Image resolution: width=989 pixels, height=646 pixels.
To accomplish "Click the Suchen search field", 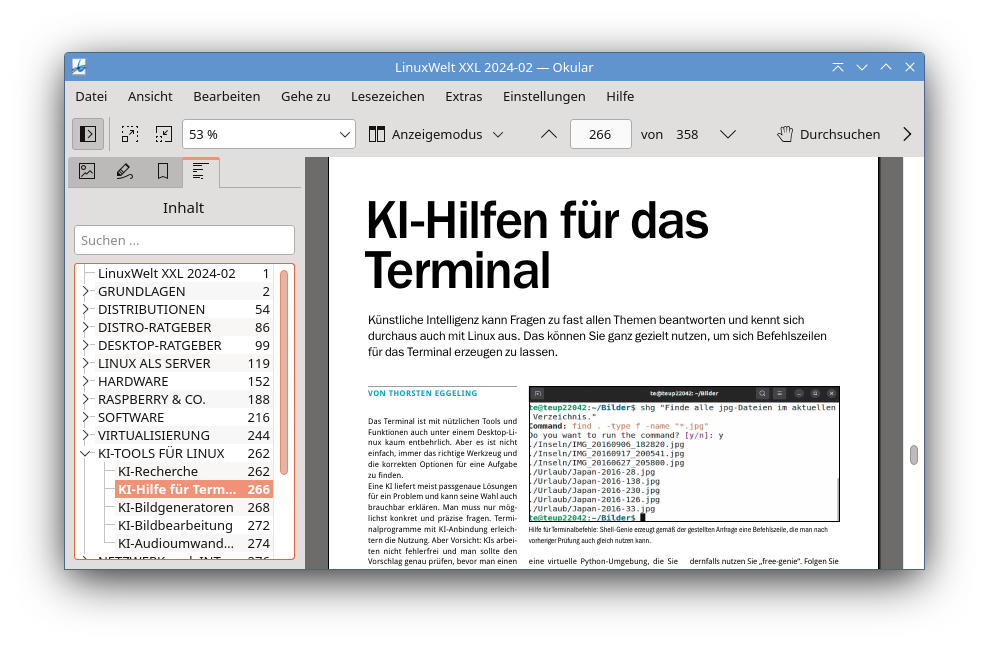I will (184, 240).
